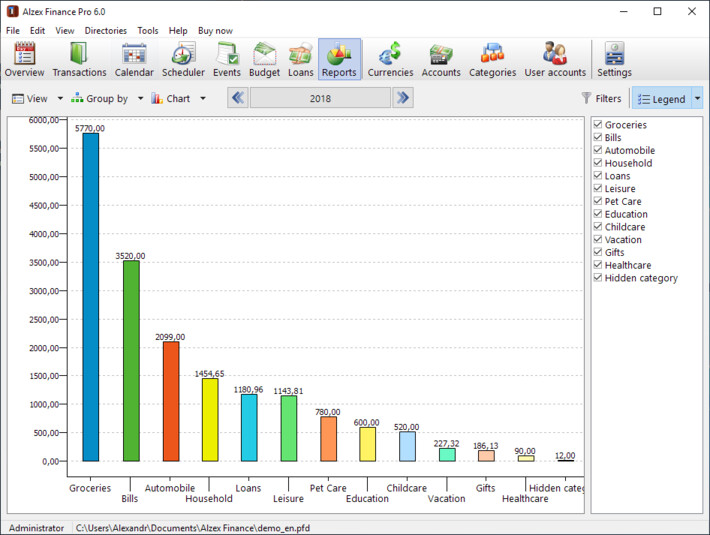Click the blue Groceries bar

coord(91,297)
